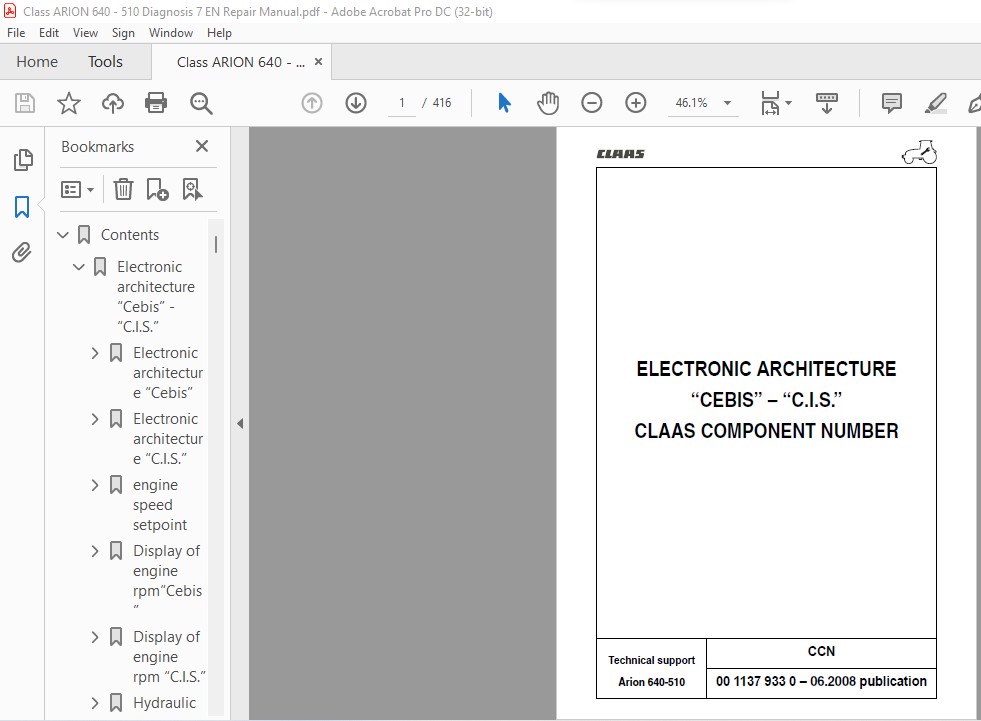Expand Electronic architecture "C.I.S." sub-bookmark
981x721 pixels.
click(x=94, y=419)
